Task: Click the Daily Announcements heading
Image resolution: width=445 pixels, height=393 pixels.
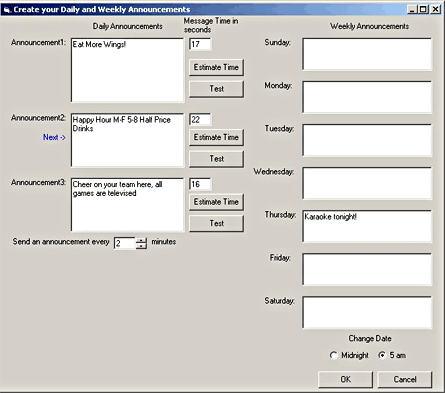Action: (128, 26)
